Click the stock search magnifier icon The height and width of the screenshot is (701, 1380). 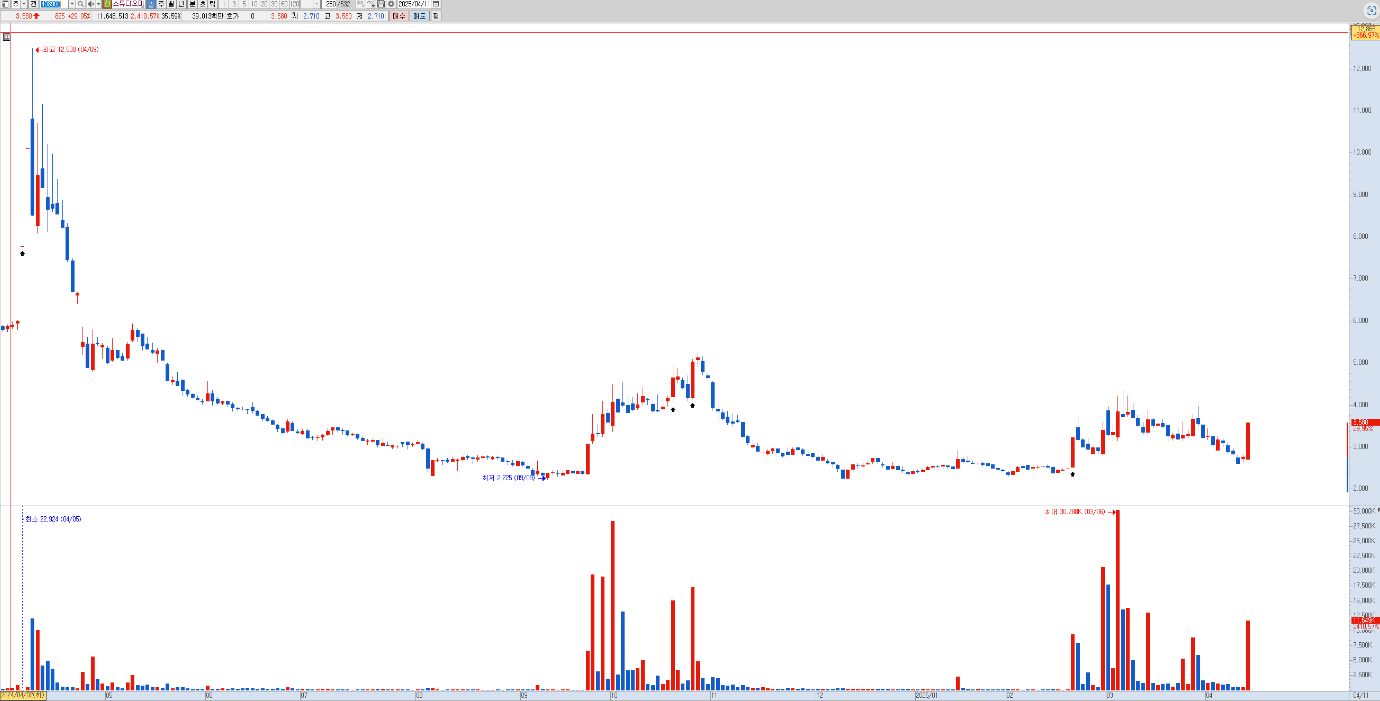81,5
